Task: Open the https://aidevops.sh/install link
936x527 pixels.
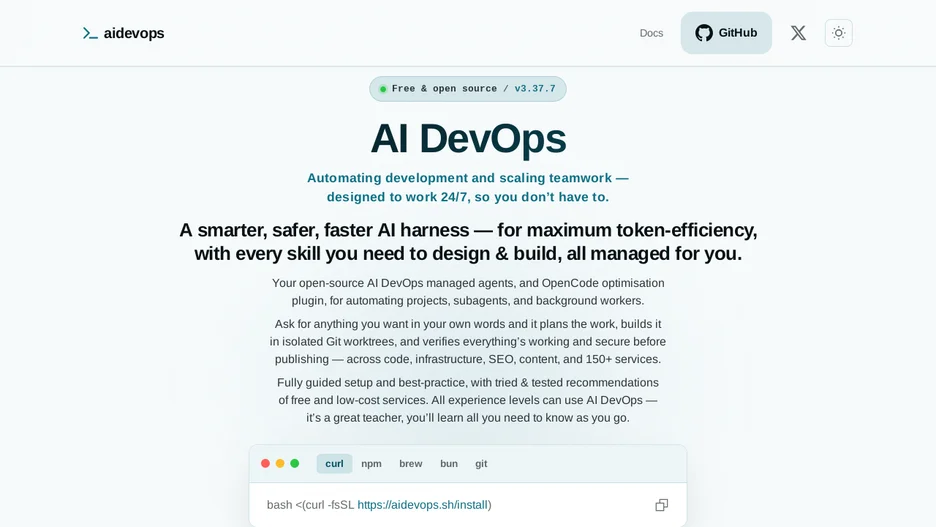Action: (x=423, y=505)
